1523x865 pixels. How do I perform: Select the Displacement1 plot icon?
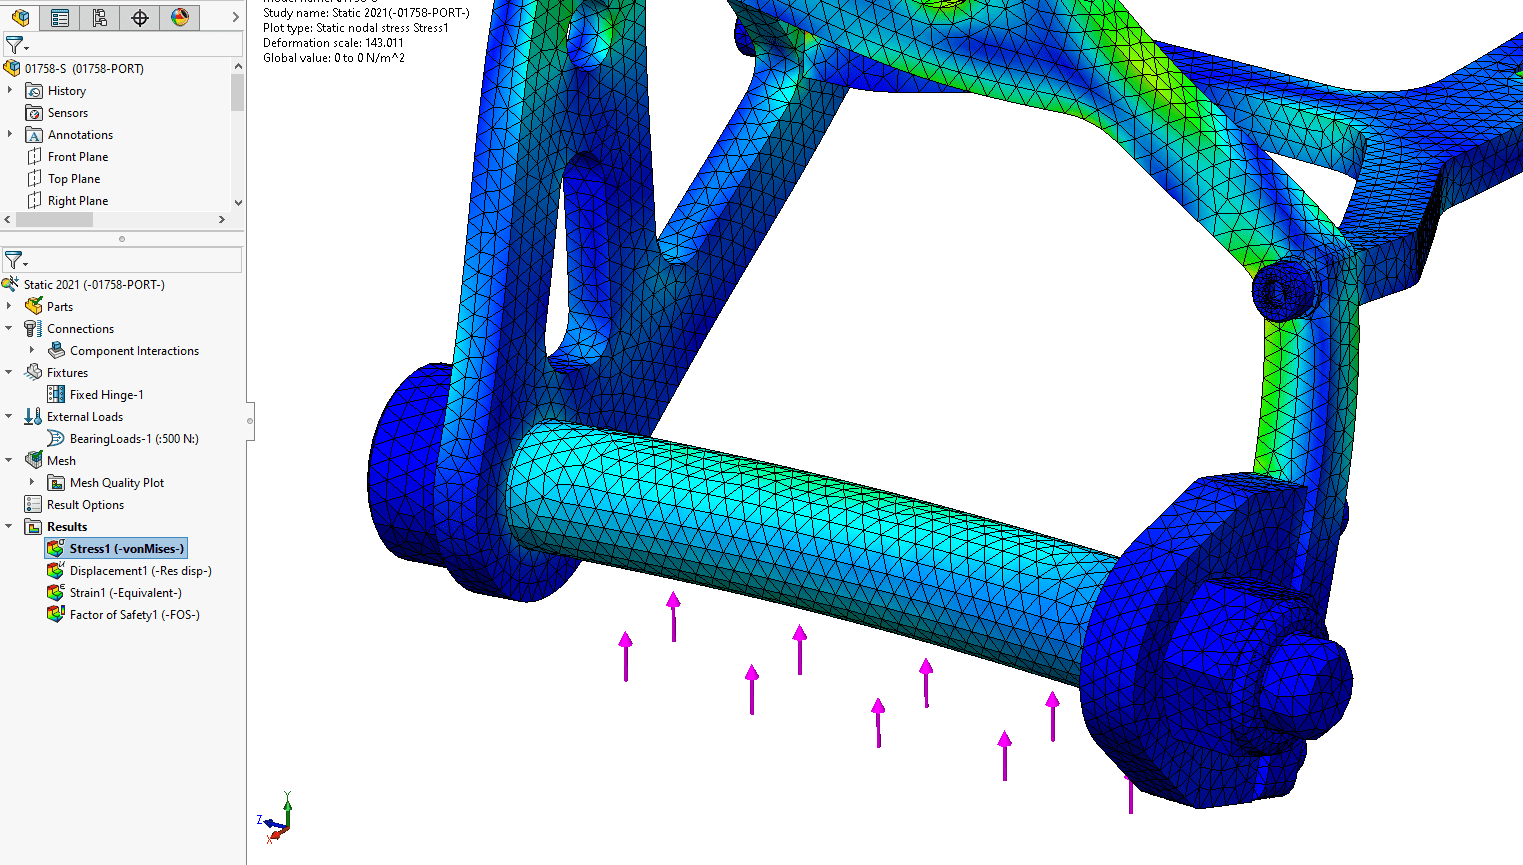[56, 570]
